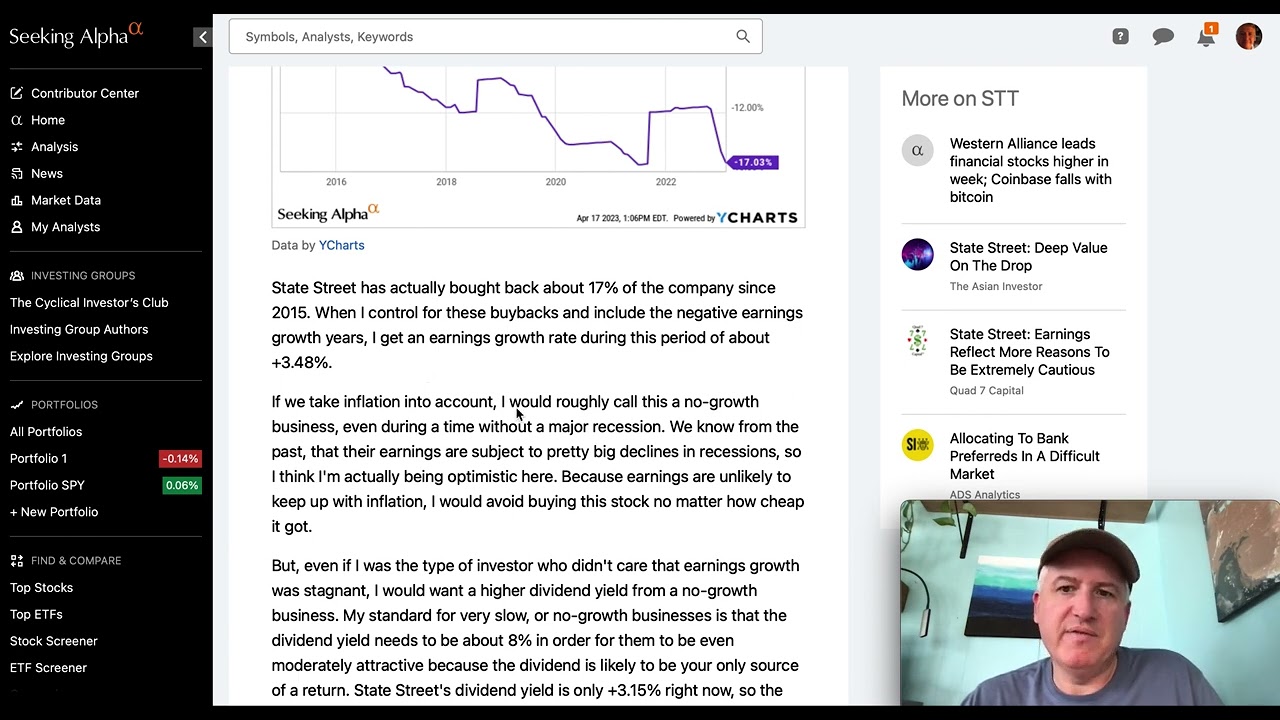Image resolution: width=1280 pixels, height=720 pixels.
Task: Open Explore Investing Groups
Action: [x=81, y=356]
